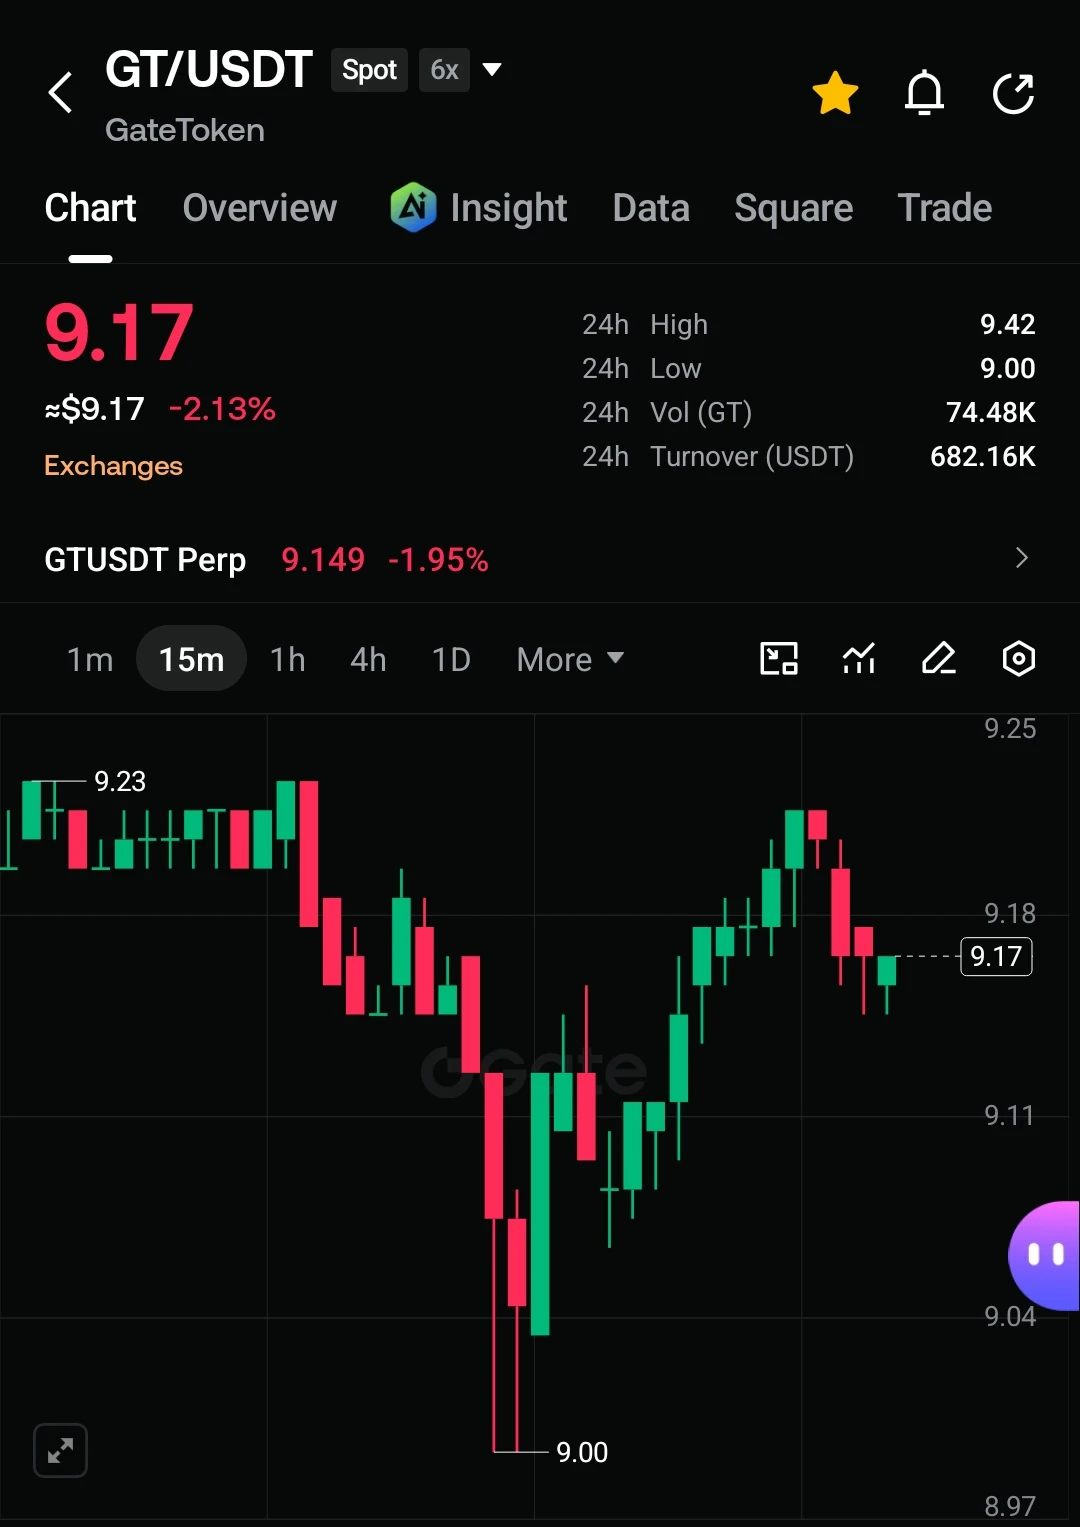
Task: Toggle the favorite star for GT/USDT
Action: click(x=835, y=93)
